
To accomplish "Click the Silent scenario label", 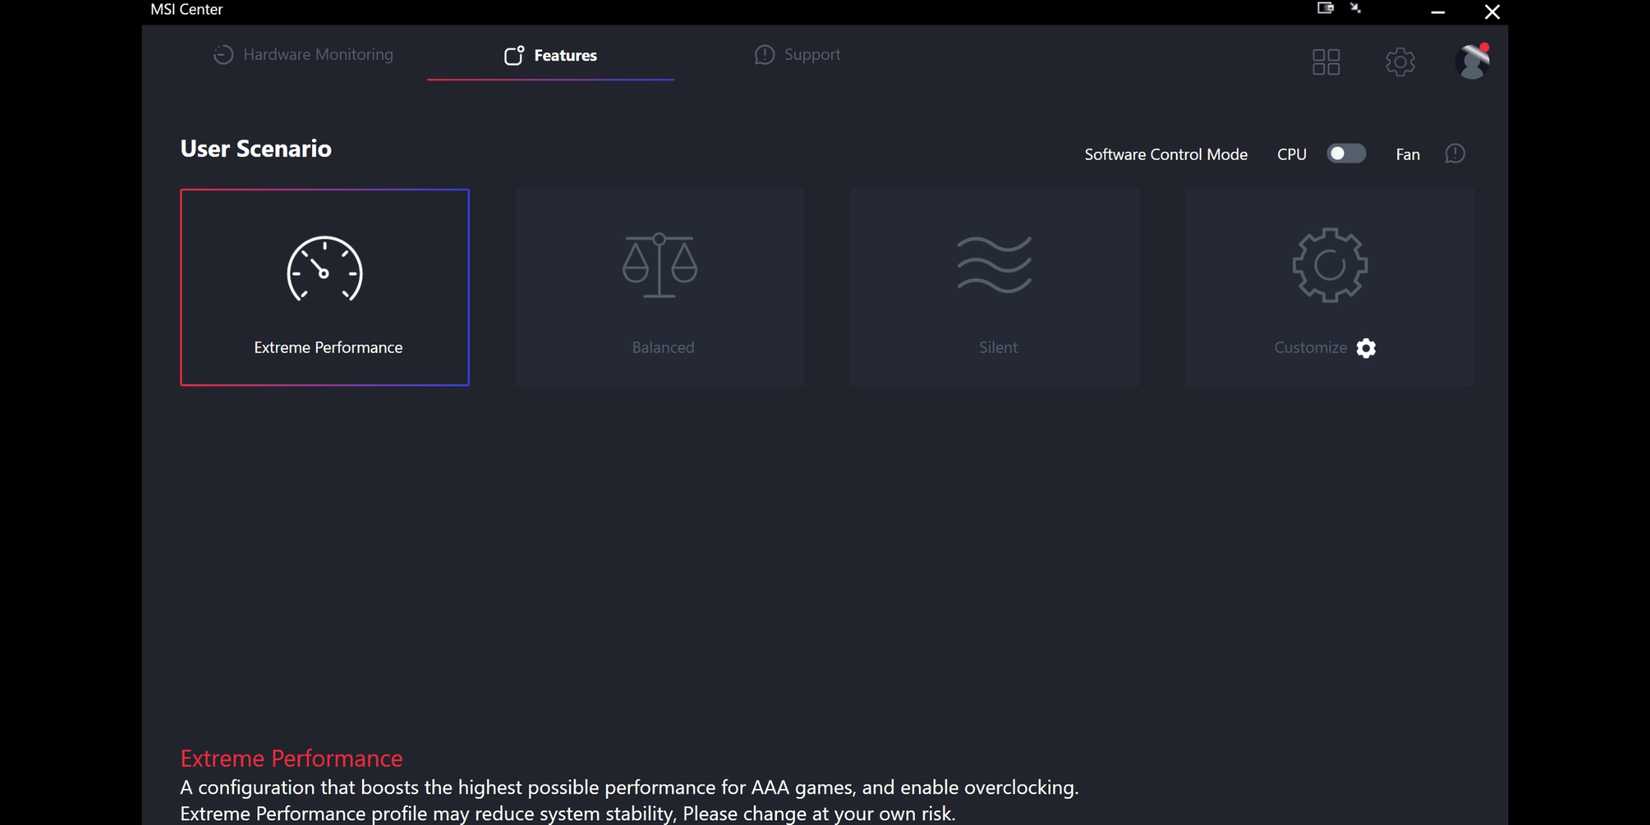I will tap(998, 348).
